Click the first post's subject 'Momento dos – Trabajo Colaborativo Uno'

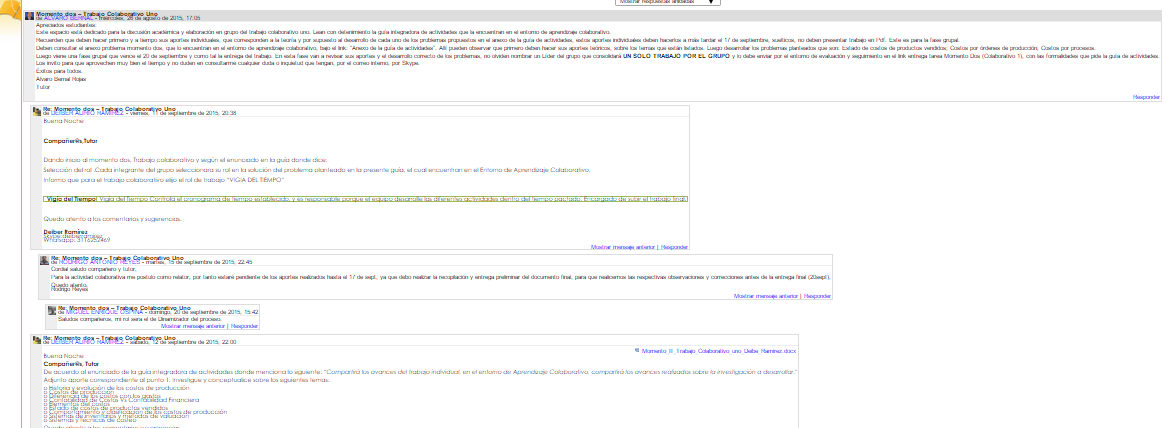click(x=95, y=13)
